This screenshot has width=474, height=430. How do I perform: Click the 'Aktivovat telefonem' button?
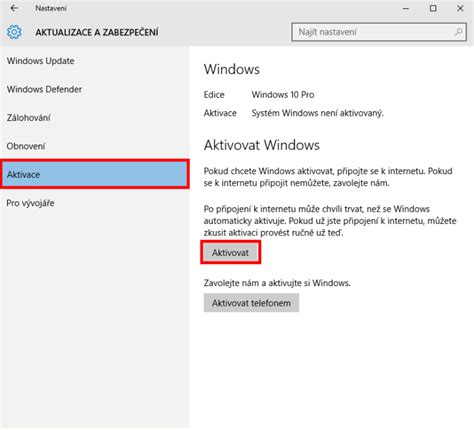(251, 303)
